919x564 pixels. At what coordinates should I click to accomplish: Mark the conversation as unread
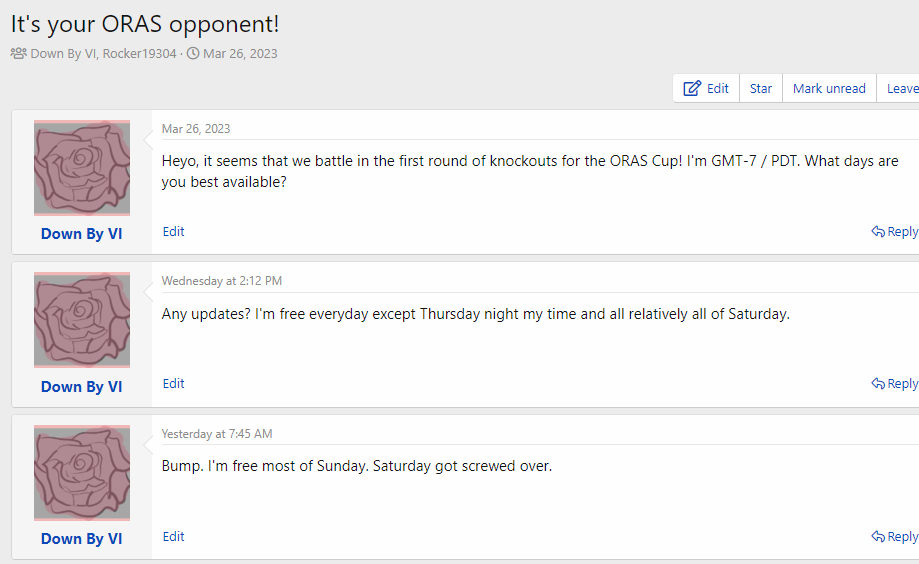coord(829,89)
